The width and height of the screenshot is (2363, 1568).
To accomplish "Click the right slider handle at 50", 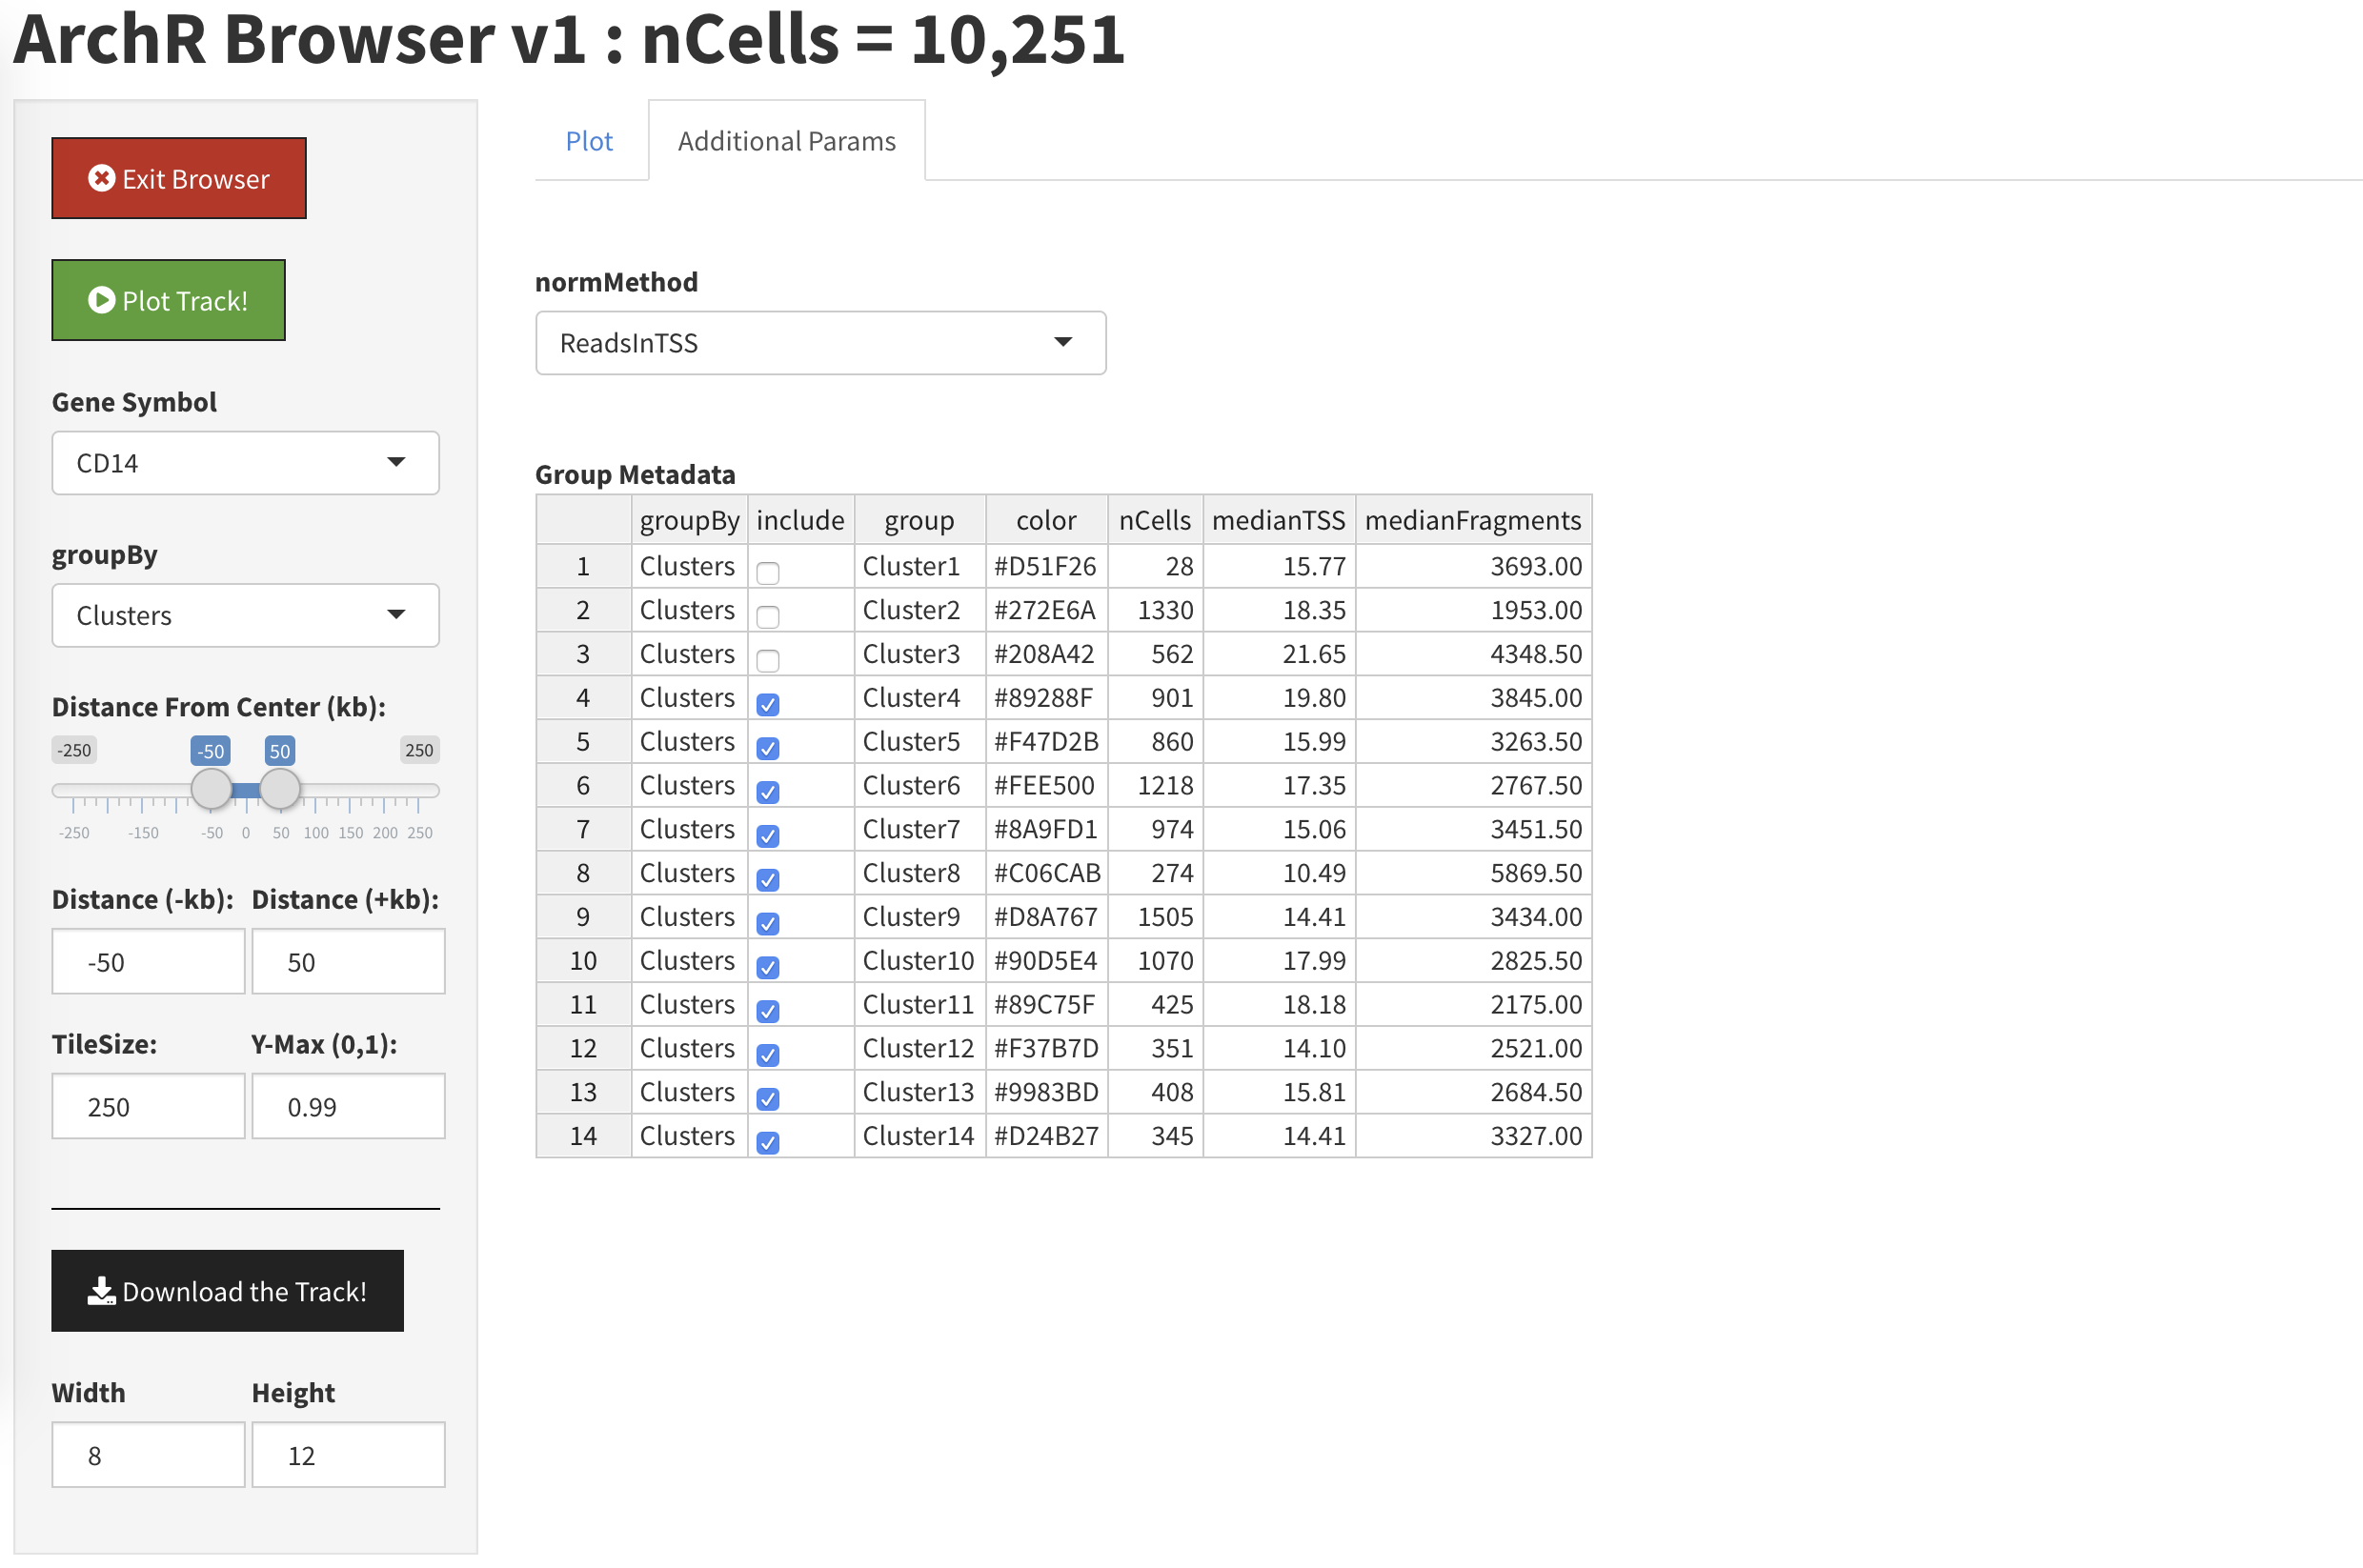I will [280, 789].
